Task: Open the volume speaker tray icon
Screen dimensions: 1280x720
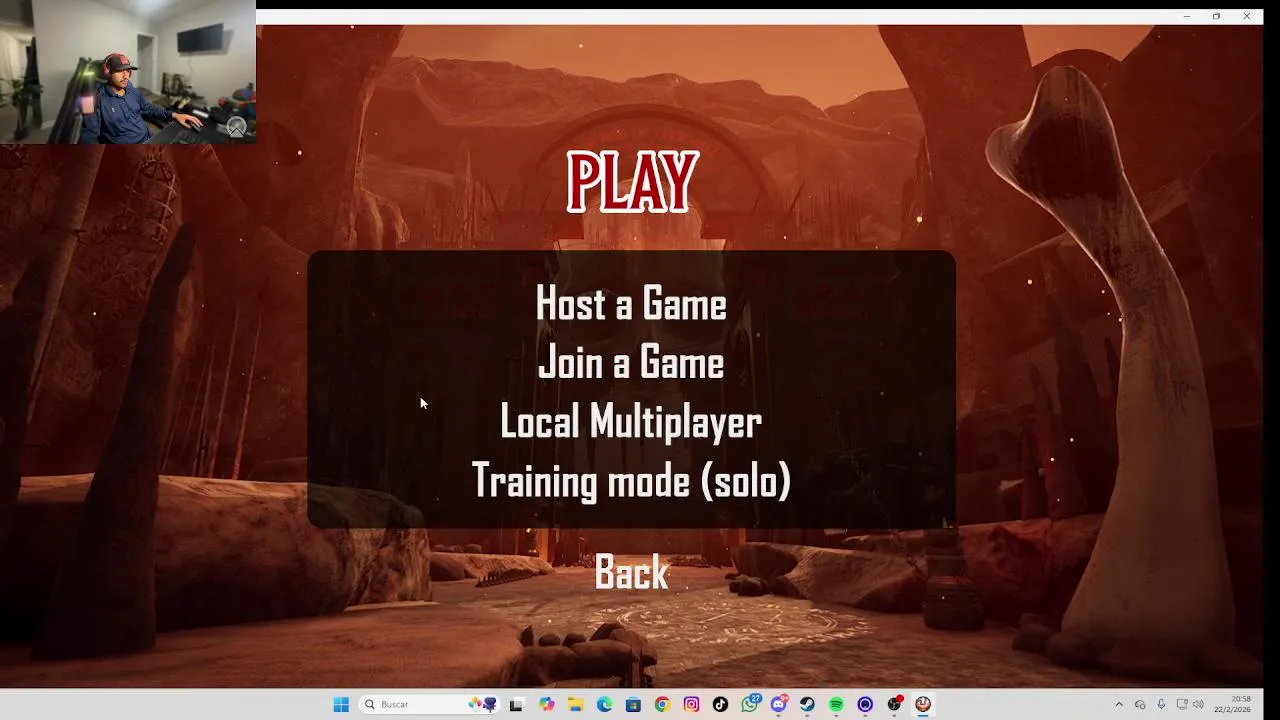Action: (x=1198, y=704)
